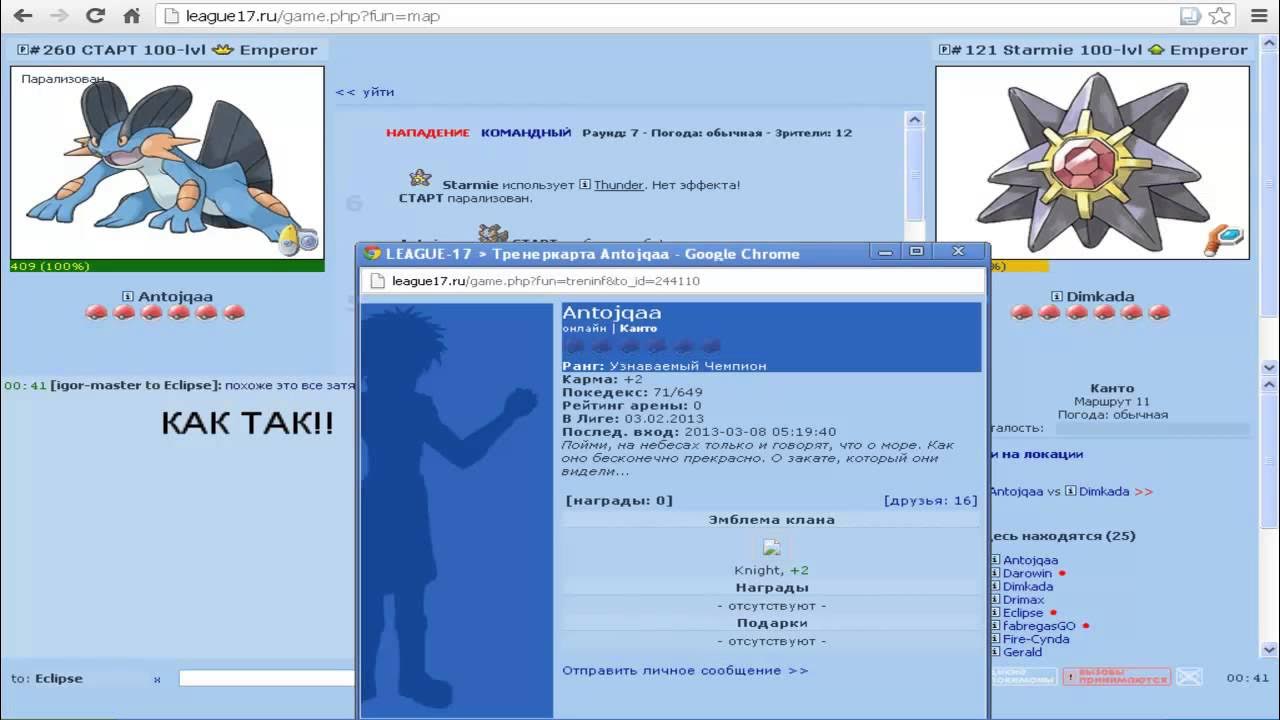Viewport: 1280px width, 720px height.
Task: Click Dimkada's last pokeball icon
Action: [x=1159, y=313]
